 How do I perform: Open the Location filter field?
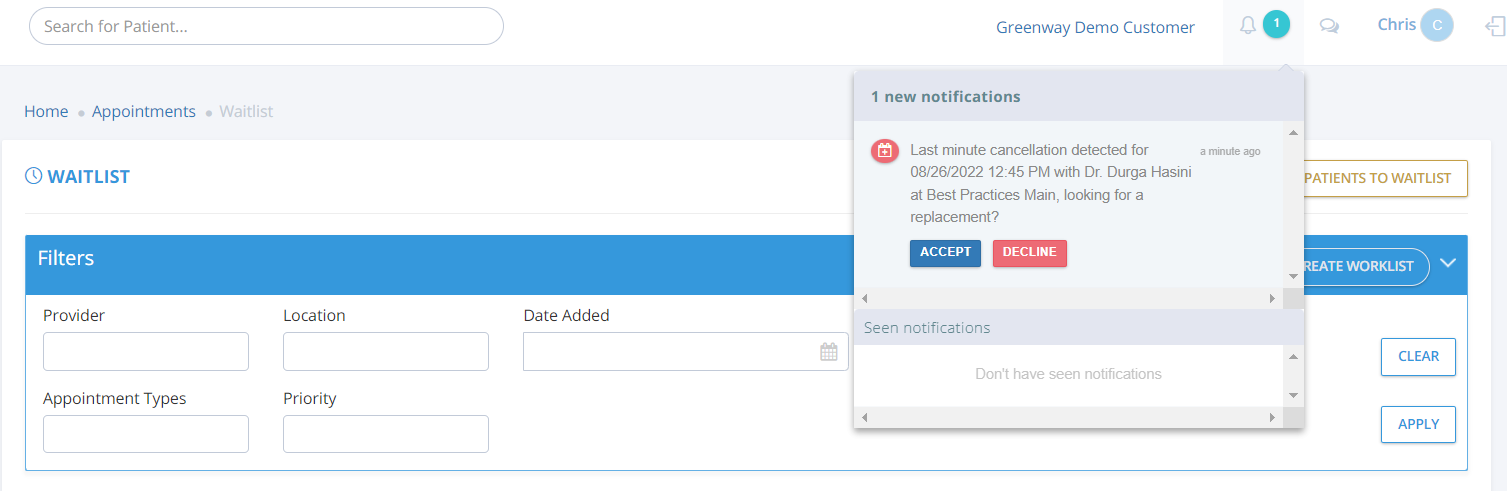pos(386,352)
